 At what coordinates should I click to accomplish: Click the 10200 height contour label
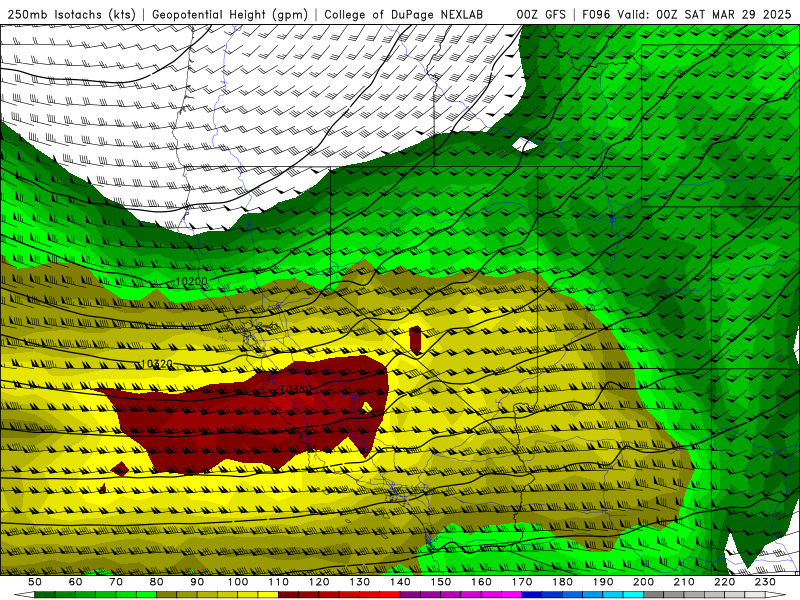[x=192, y=281]
